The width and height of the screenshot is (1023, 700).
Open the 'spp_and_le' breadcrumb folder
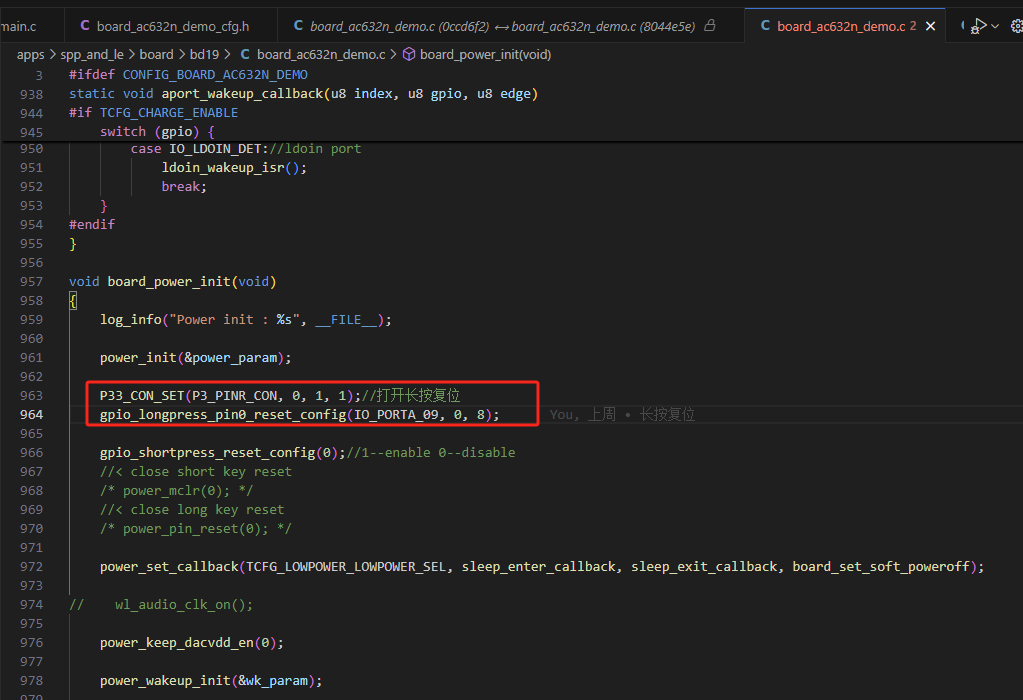pos(92,54)
